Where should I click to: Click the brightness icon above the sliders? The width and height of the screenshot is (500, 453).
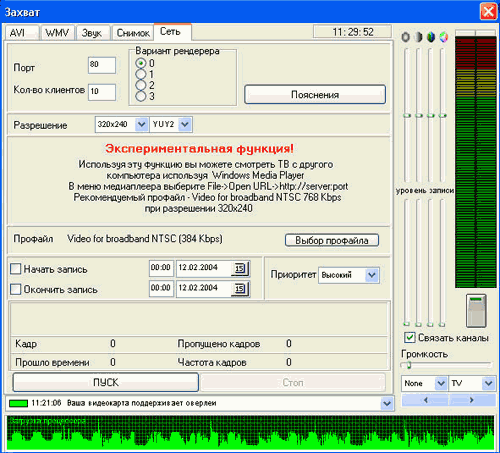[x=406, y=37]
